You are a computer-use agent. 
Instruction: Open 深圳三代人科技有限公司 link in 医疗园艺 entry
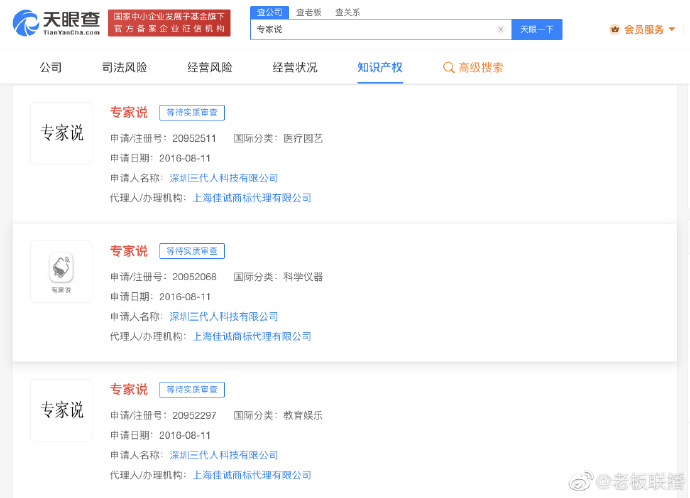(x=224, y=178)
